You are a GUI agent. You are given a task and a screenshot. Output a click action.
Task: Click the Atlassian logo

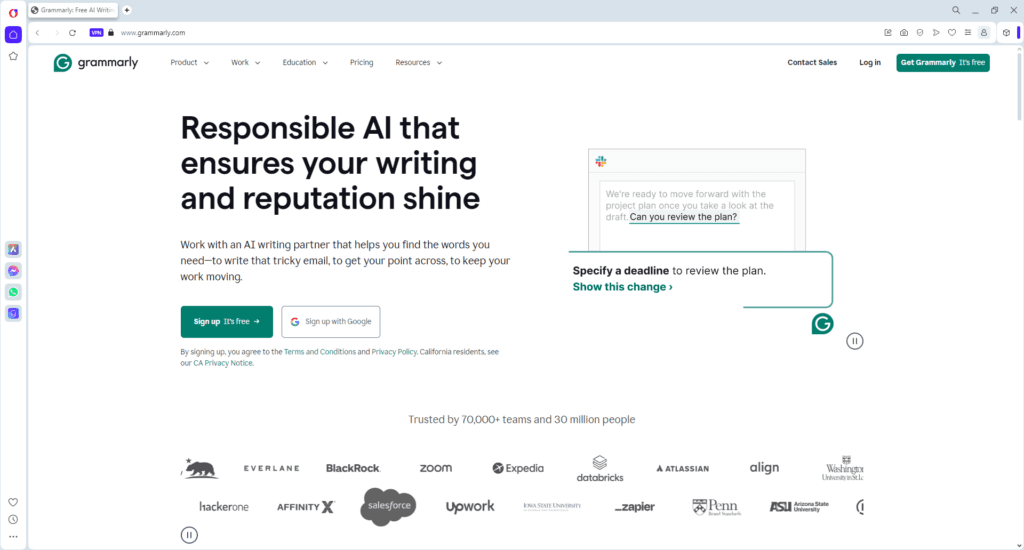(x=682, y=468)
